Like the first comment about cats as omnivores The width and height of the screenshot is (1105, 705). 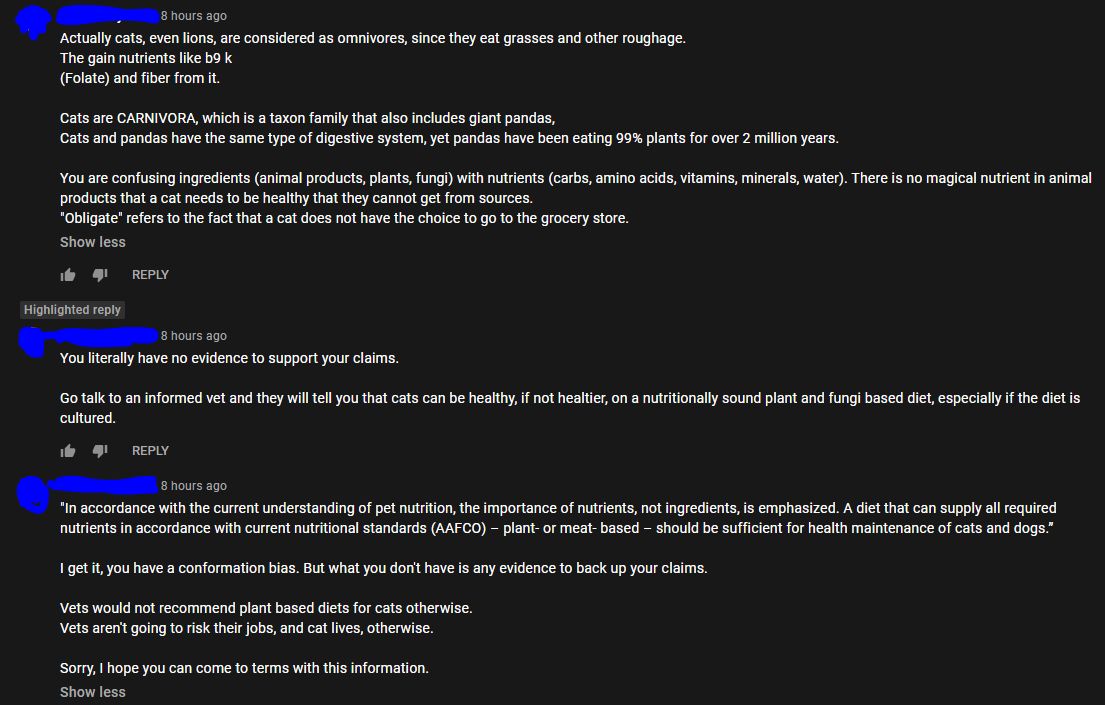pyautogui.click(x=68, y=275)
